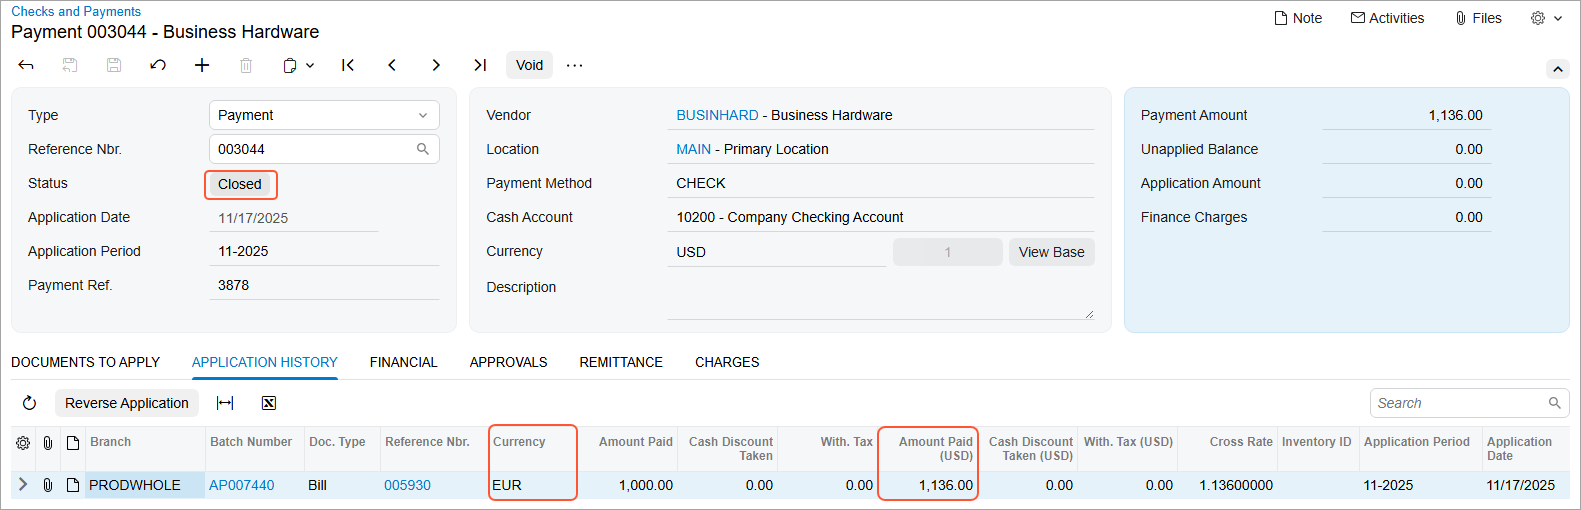1581x510 pixels.
Task: Click the USD currency field
Action: [x=777, y=252]
